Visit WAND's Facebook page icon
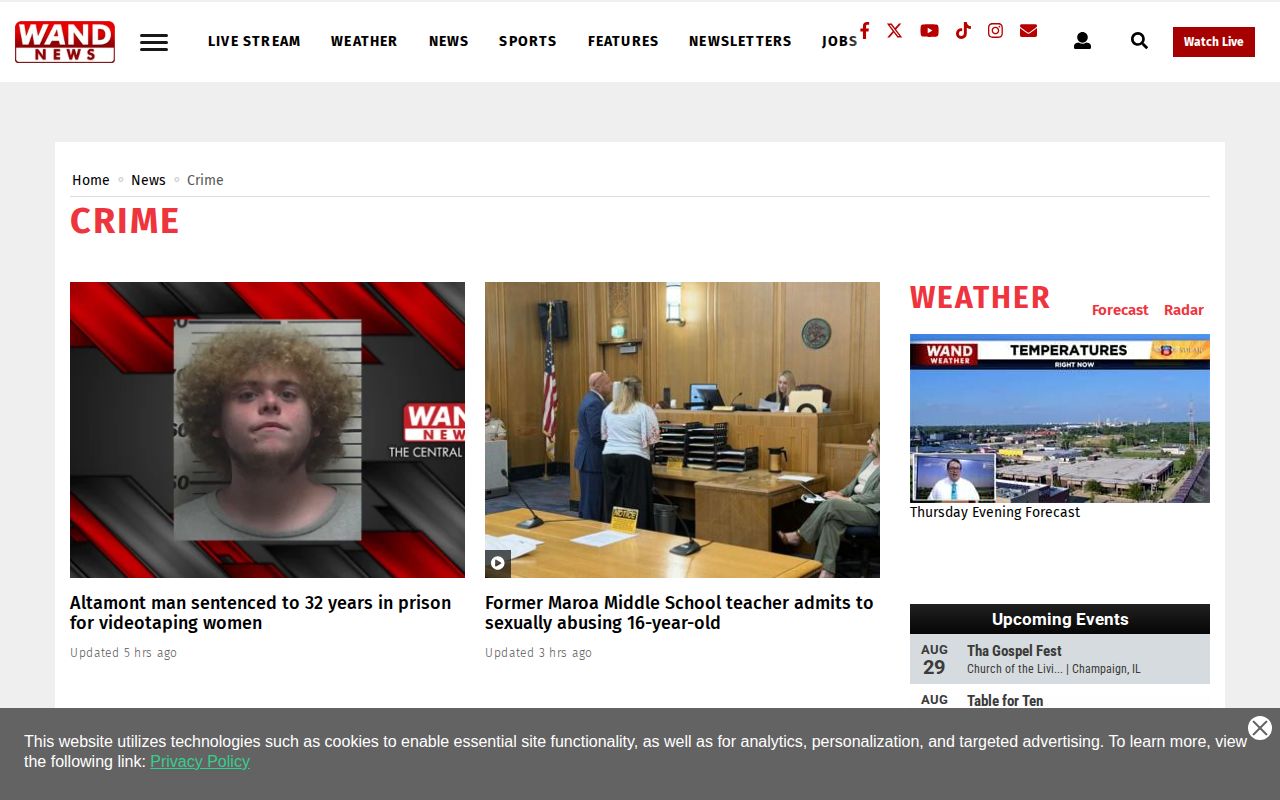 click(865, 30)
